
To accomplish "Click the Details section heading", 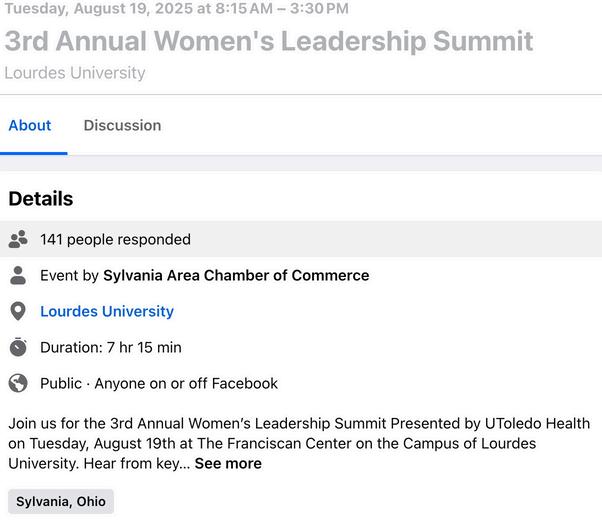I will [41, 198].
